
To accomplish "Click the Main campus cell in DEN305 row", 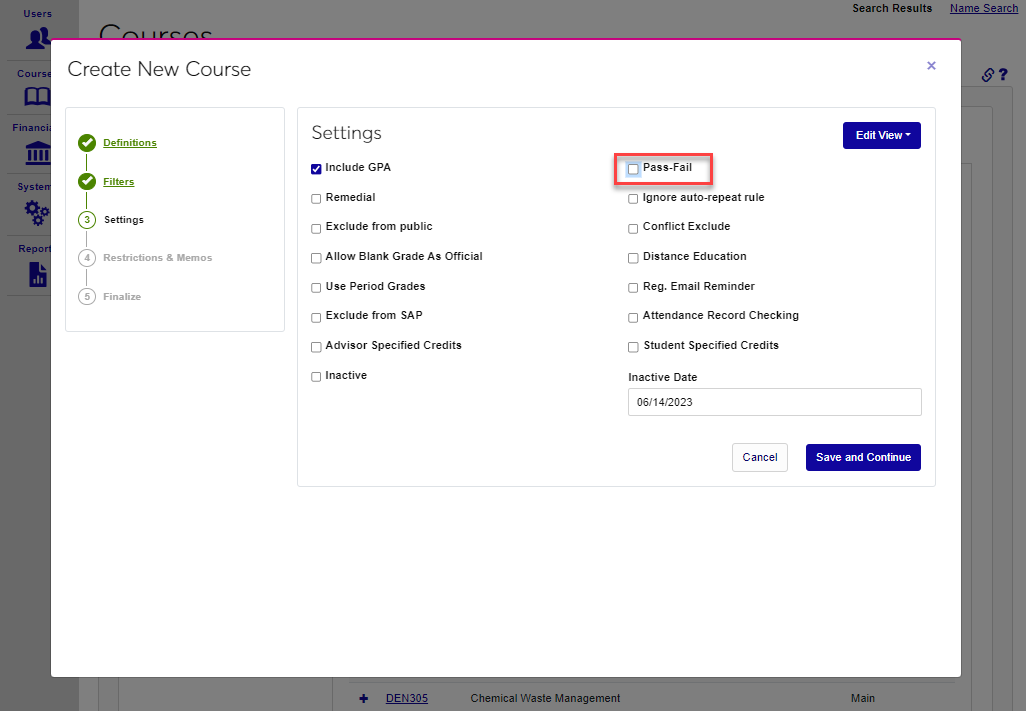I will click(862, 698).
